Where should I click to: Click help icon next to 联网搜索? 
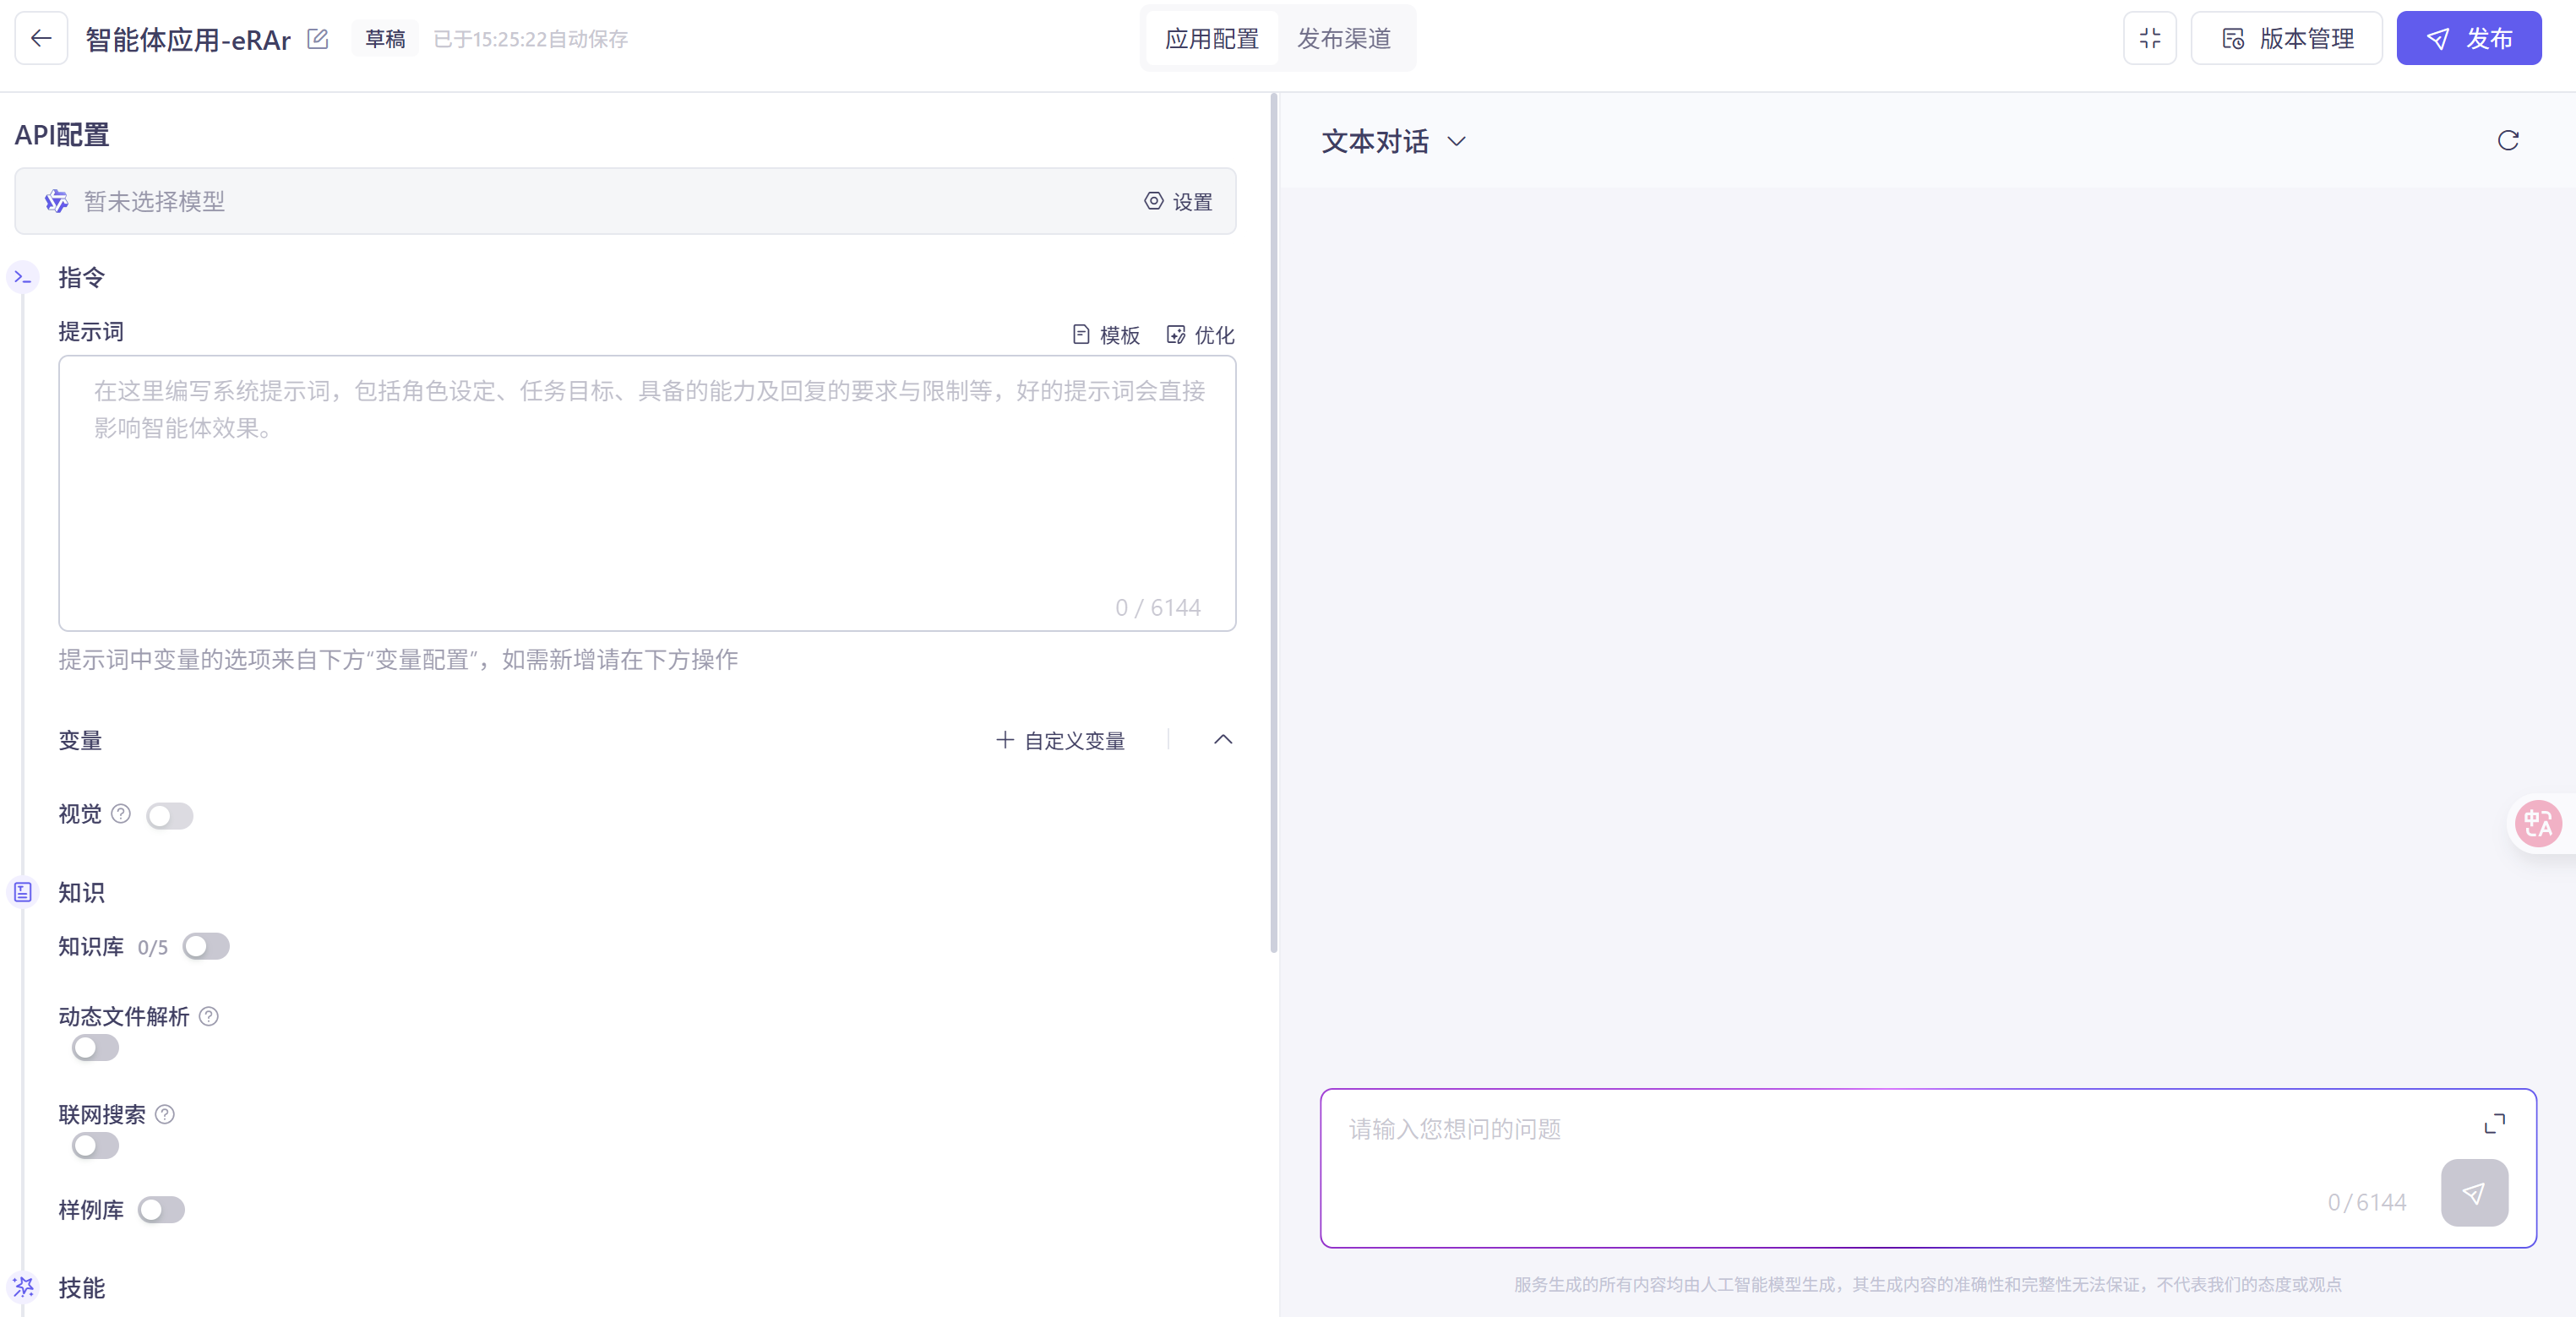pyautogui.click(x=165, y=1114)
